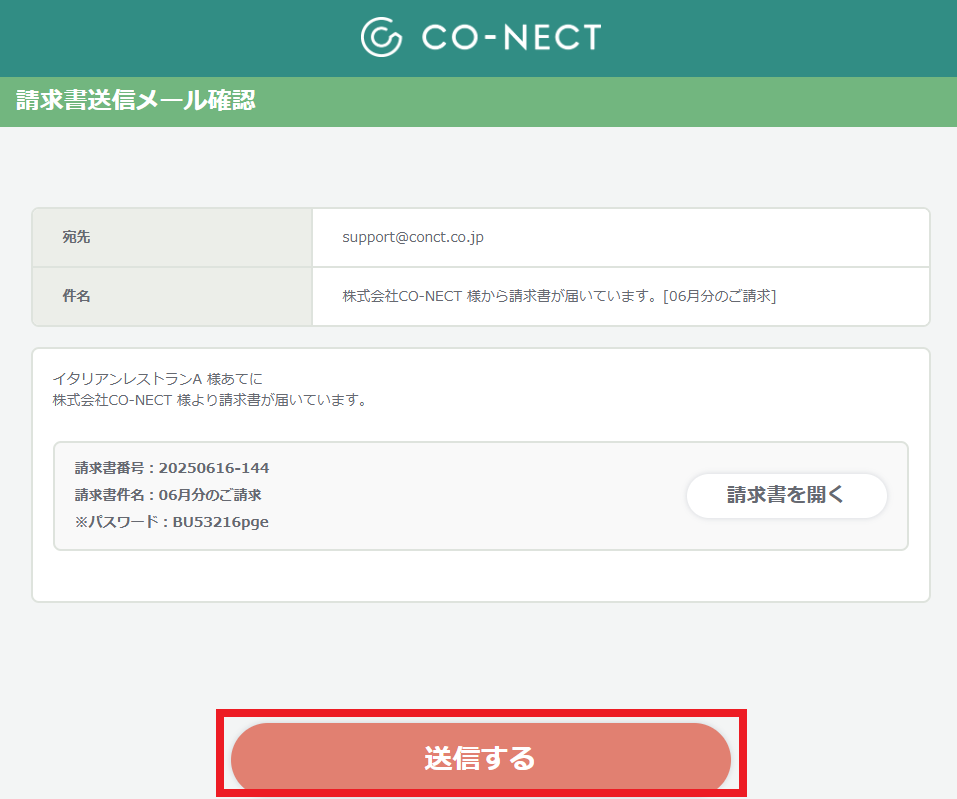The height and width of the screenshot is (799, 957).
Task: Select the recipient email support@conct.co.jp
Action: pos(413,237)
